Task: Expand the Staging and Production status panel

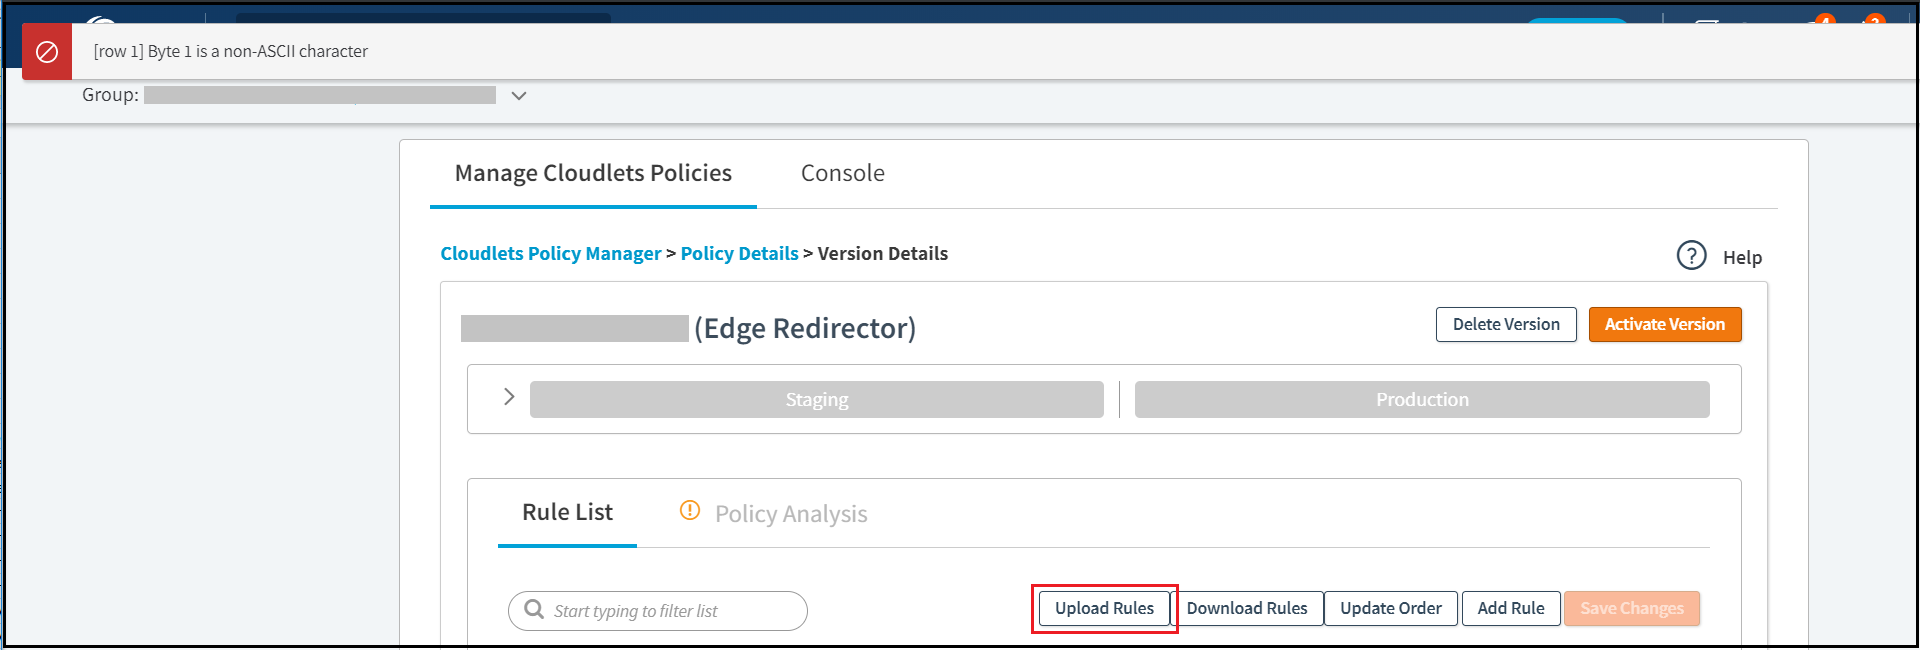Action: [509, 397]
